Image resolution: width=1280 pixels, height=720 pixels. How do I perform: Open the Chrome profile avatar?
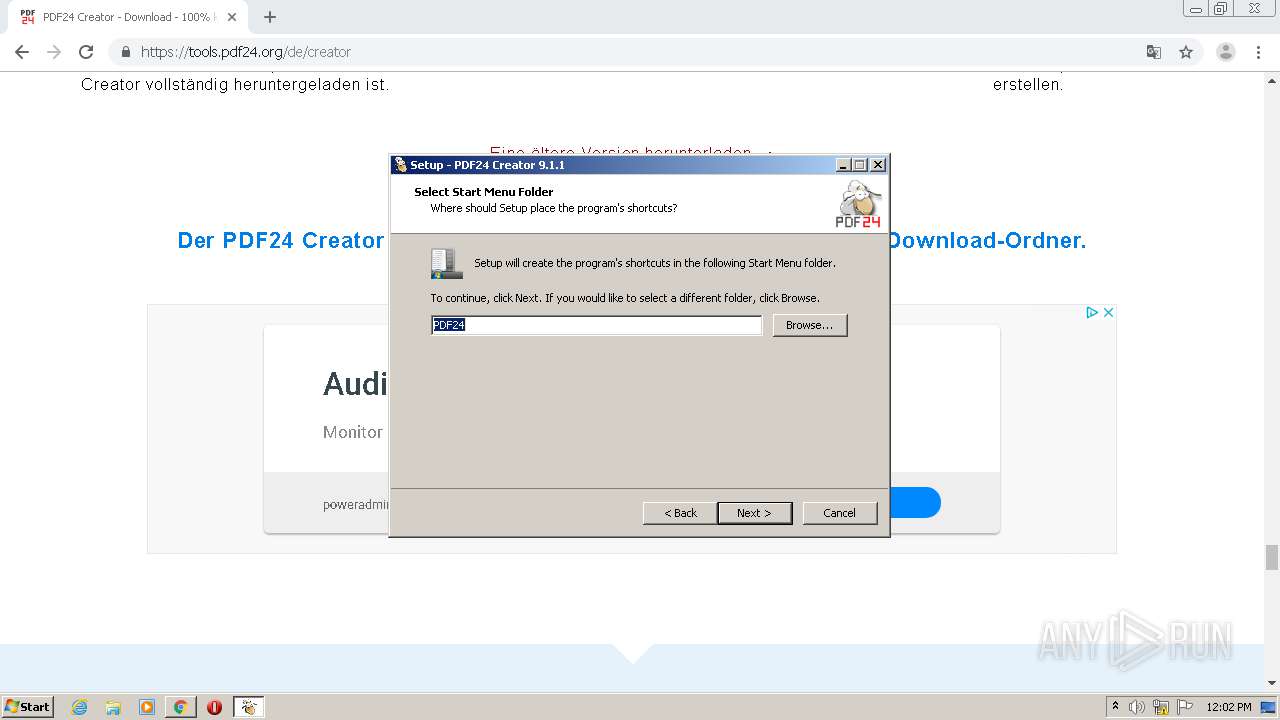1226,52
